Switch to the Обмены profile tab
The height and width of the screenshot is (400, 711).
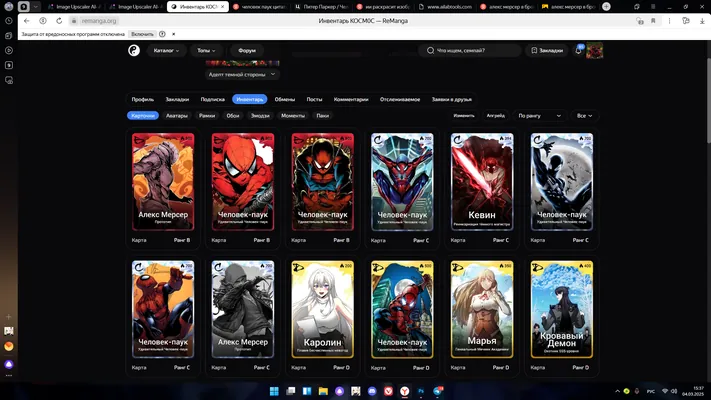point(284,99)
